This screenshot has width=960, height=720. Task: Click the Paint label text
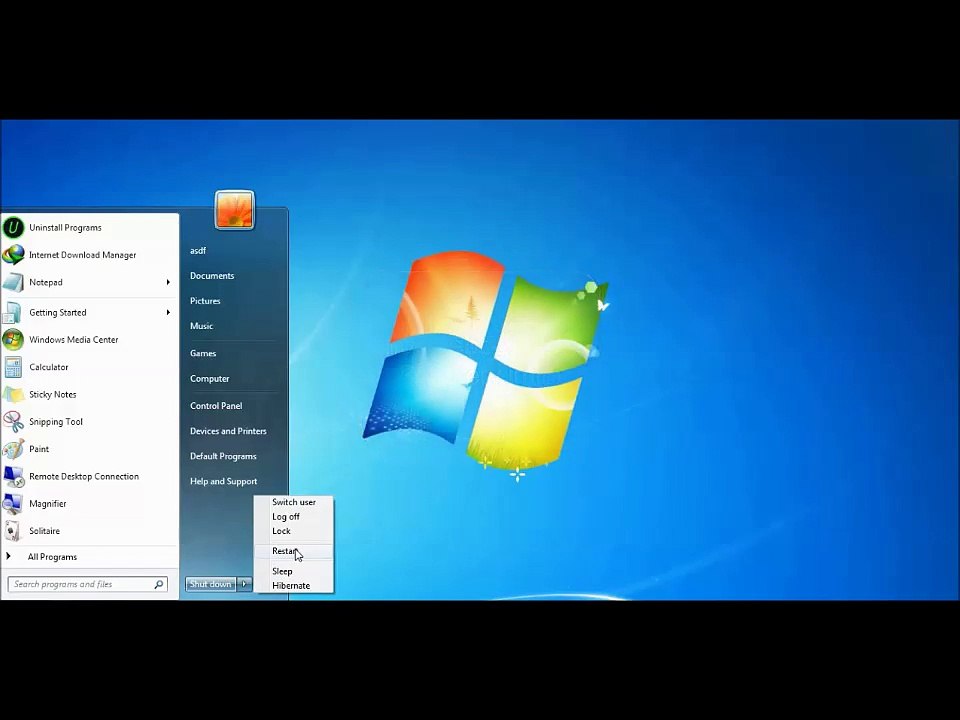tap(39, 449)
